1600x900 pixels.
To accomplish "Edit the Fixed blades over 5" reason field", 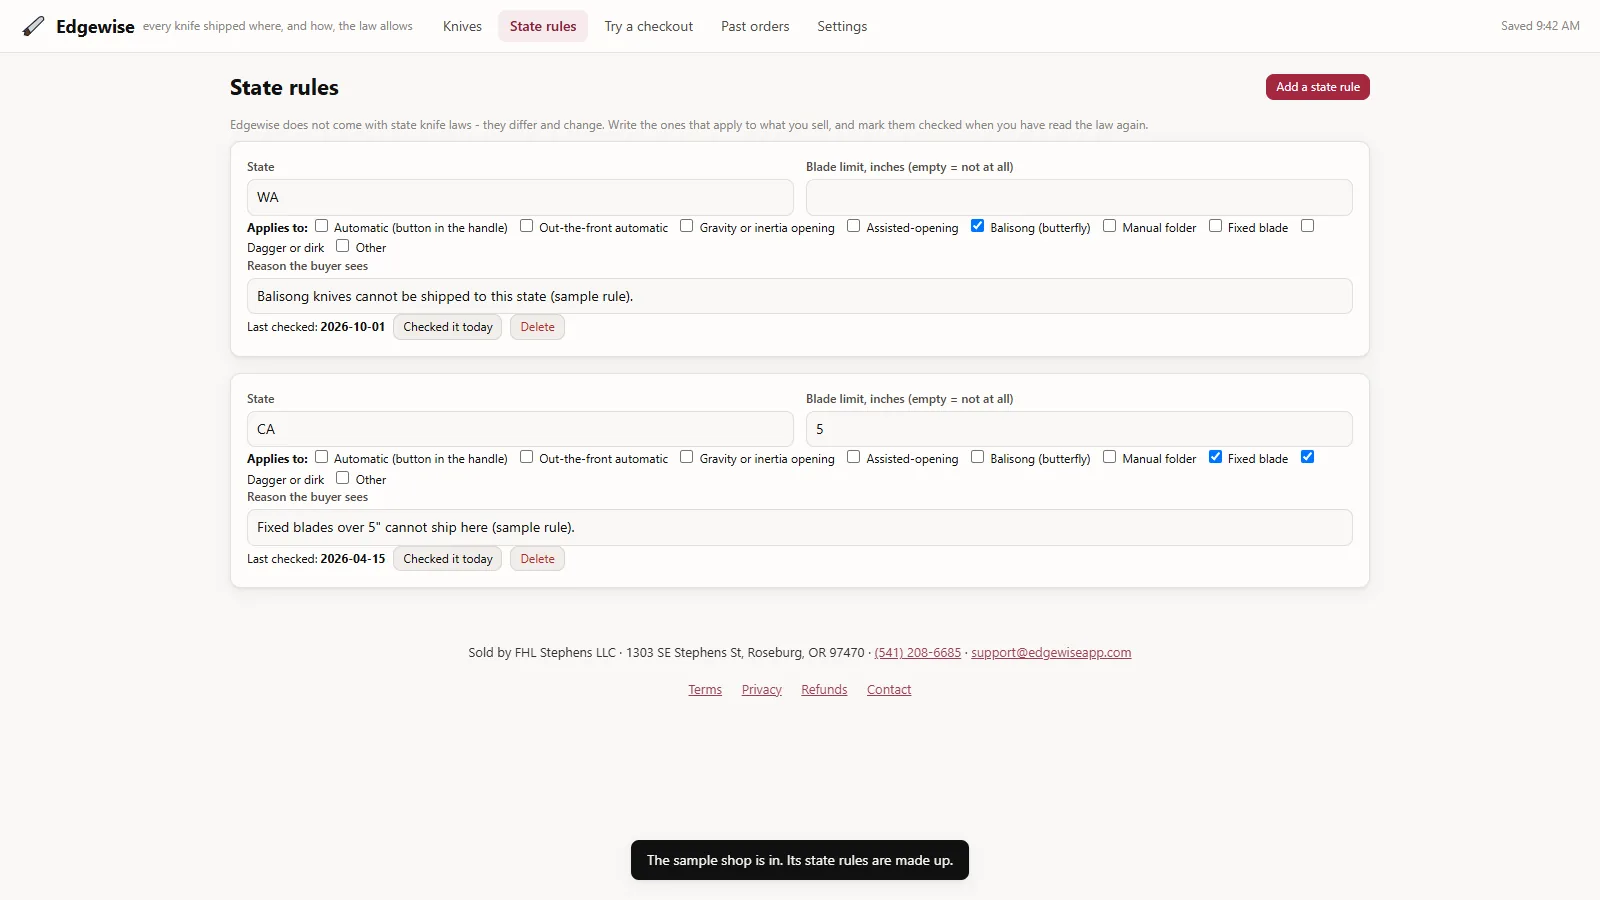I will (799, 528).
